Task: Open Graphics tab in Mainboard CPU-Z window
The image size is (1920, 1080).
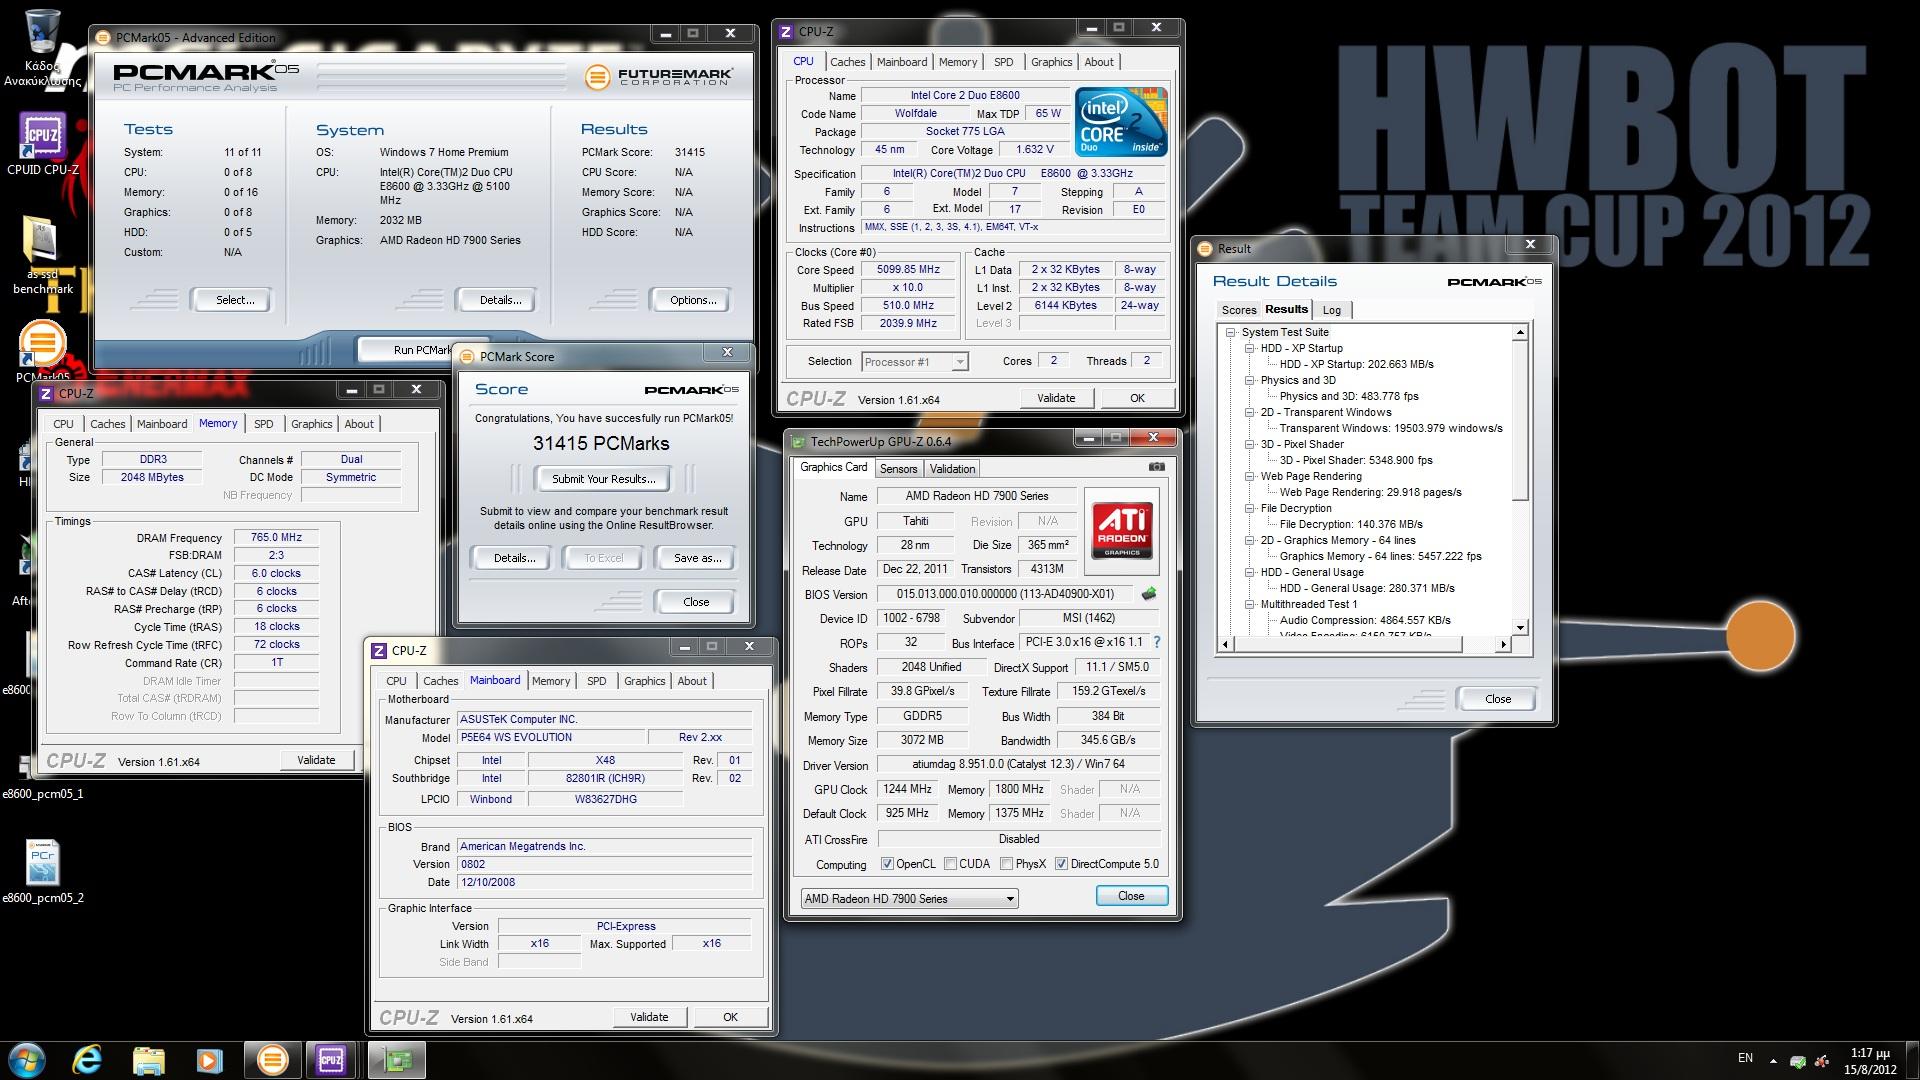Action: pyautogui.click(x=644, y=681)
